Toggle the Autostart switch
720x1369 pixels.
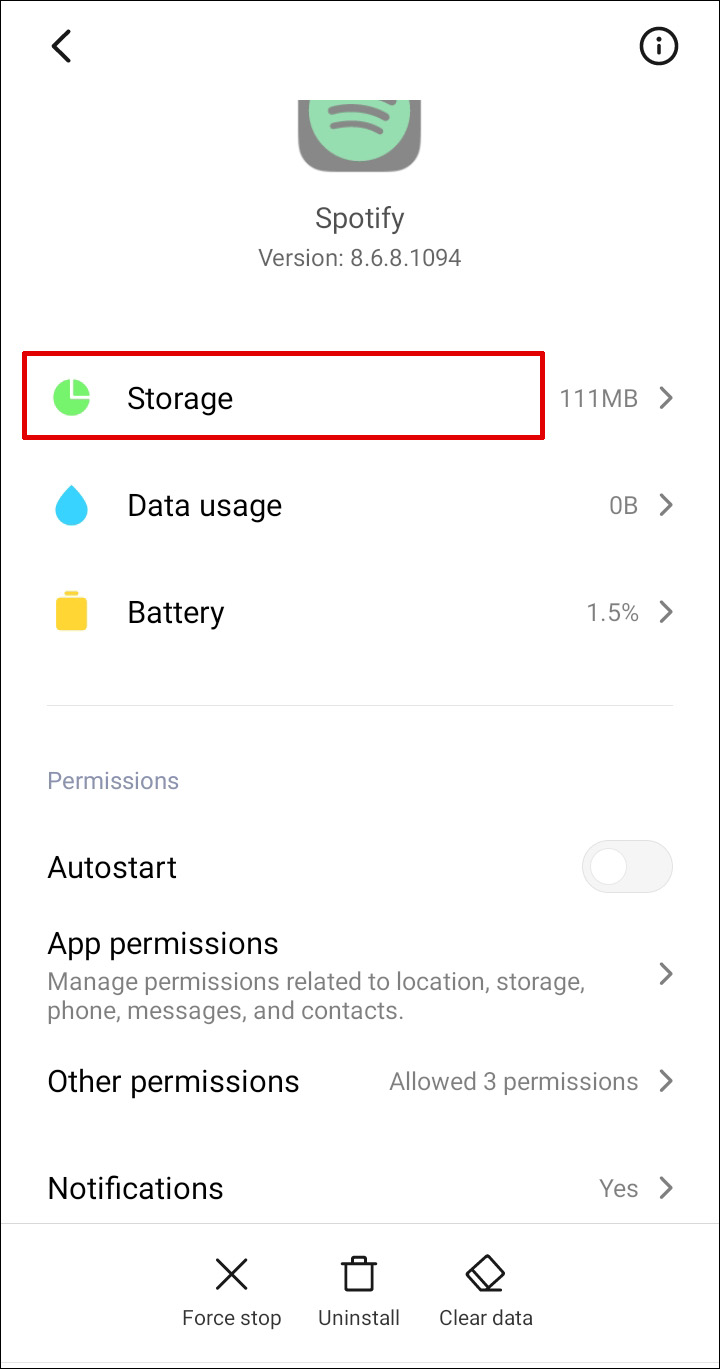click(627, 867)
